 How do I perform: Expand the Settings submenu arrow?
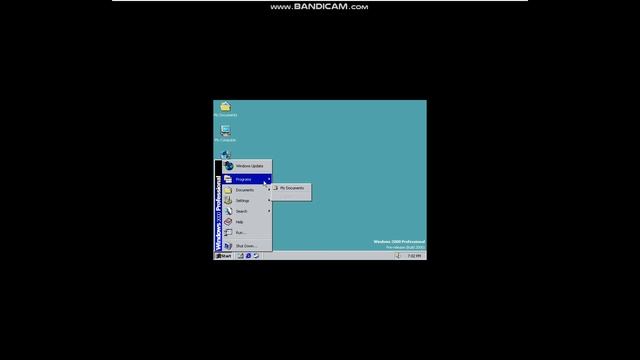tap(269, 200)
